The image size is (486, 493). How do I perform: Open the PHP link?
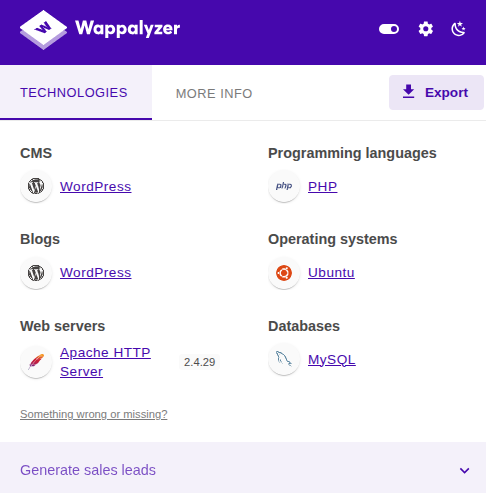322,187
